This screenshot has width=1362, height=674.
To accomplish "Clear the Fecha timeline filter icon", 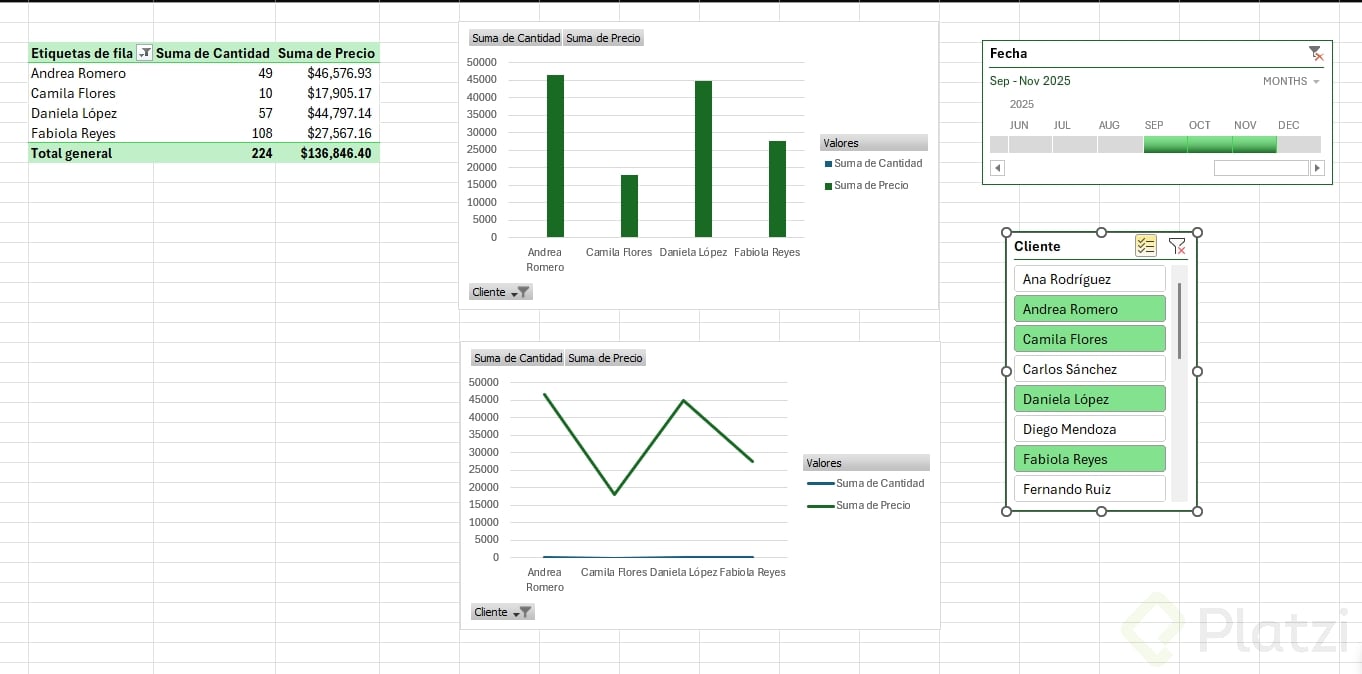I will click(1315, 53).
